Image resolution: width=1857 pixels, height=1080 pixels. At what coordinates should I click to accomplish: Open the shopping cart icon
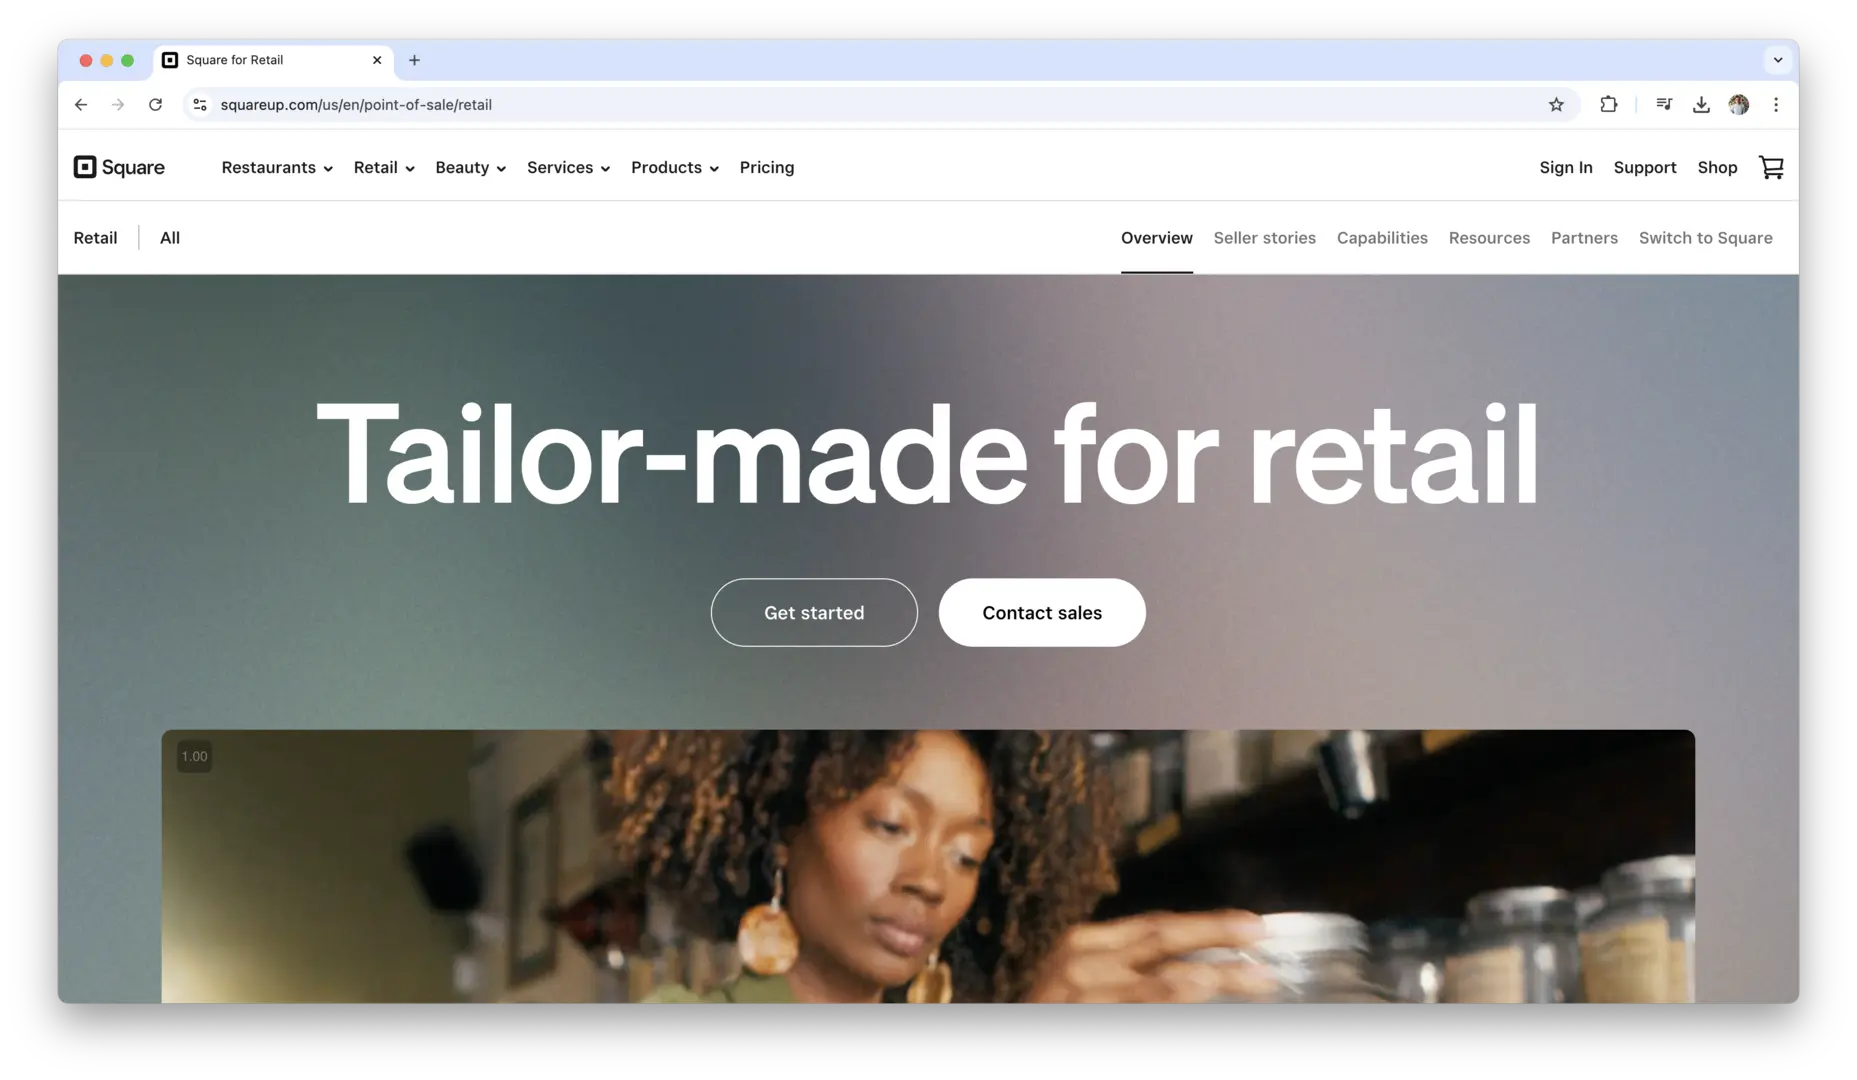pyautogui.click(x=1771, y=167)
